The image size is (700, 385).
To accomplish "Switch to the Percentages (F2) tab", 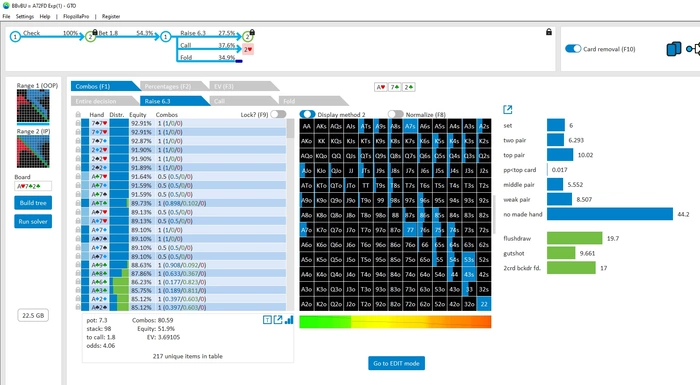I will click(173, 86).
